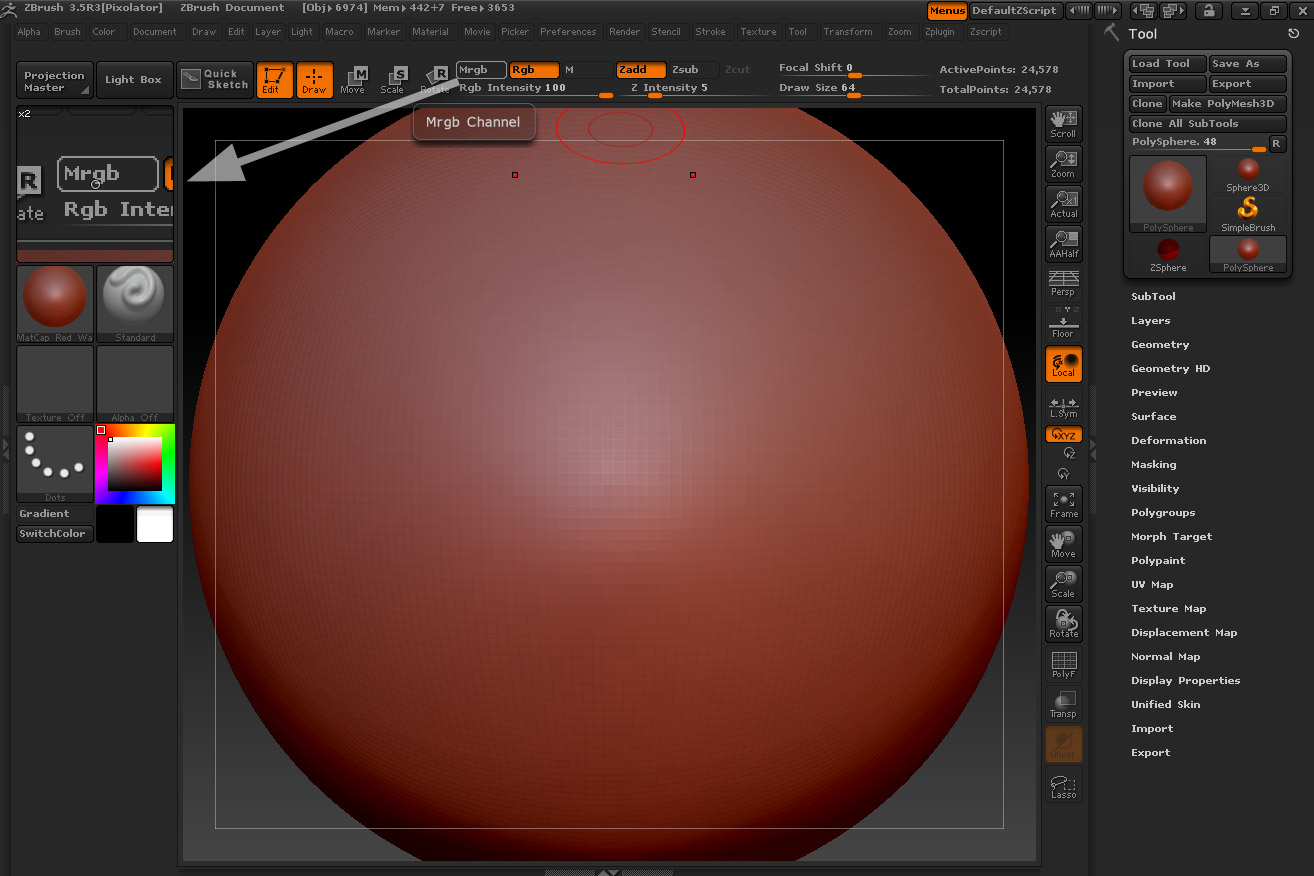Enable PolyF polyframe display

click(x=1063, y=664)
